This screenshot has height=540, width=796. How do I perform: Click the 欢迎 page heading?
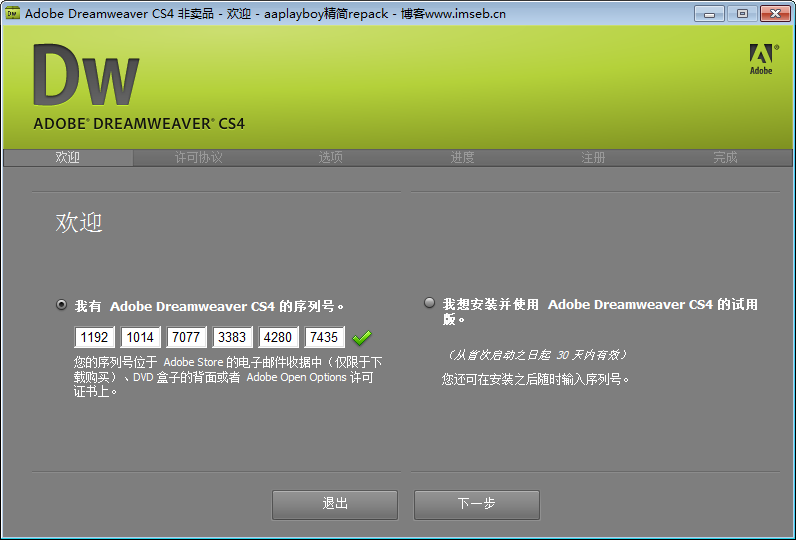click(79, 222)
